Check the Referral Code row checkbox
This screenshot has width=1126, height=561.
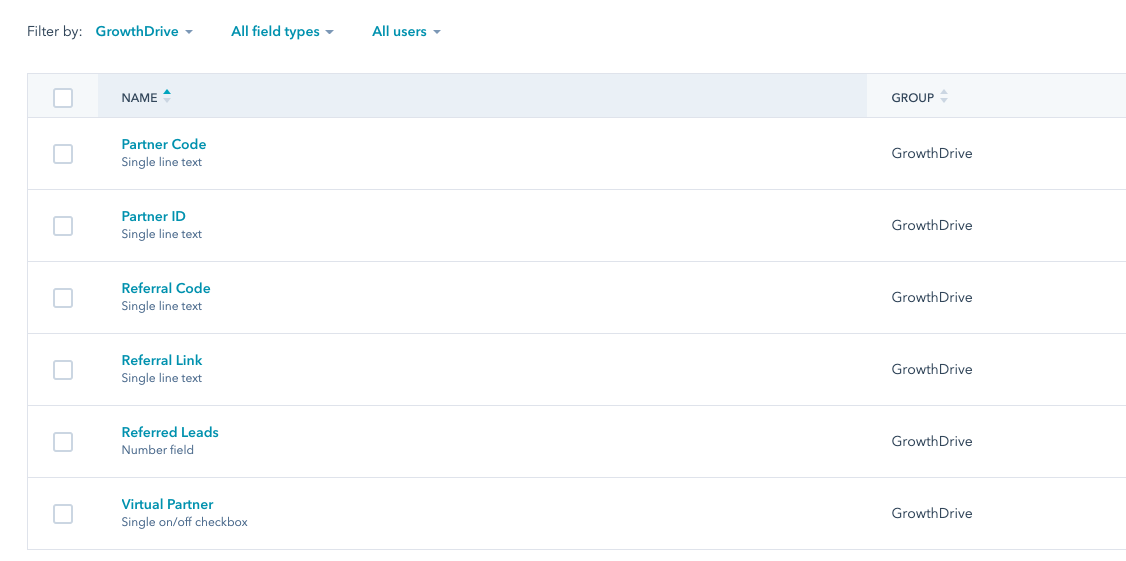coord(63,297)
